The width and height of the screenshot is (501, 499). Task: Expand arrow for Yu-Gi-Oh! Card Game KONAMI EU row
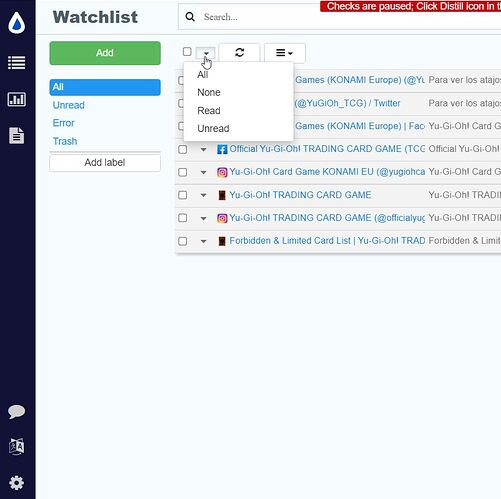[203, 172]
